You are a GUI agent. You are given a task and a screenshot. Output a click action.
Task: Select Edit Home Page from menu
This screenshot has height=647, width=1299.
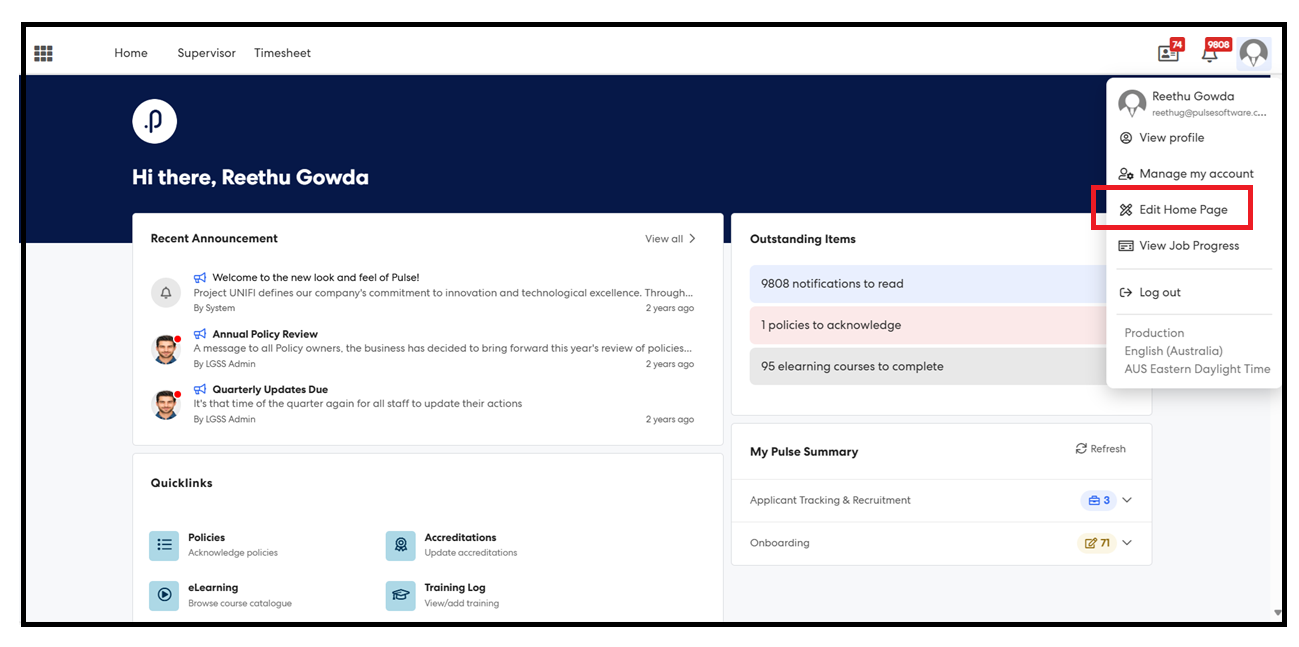point(1182,210)
